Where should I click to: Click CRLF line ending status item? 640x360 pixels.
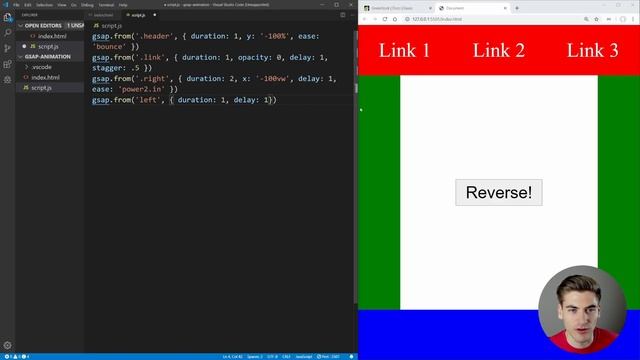pos(287,357)
